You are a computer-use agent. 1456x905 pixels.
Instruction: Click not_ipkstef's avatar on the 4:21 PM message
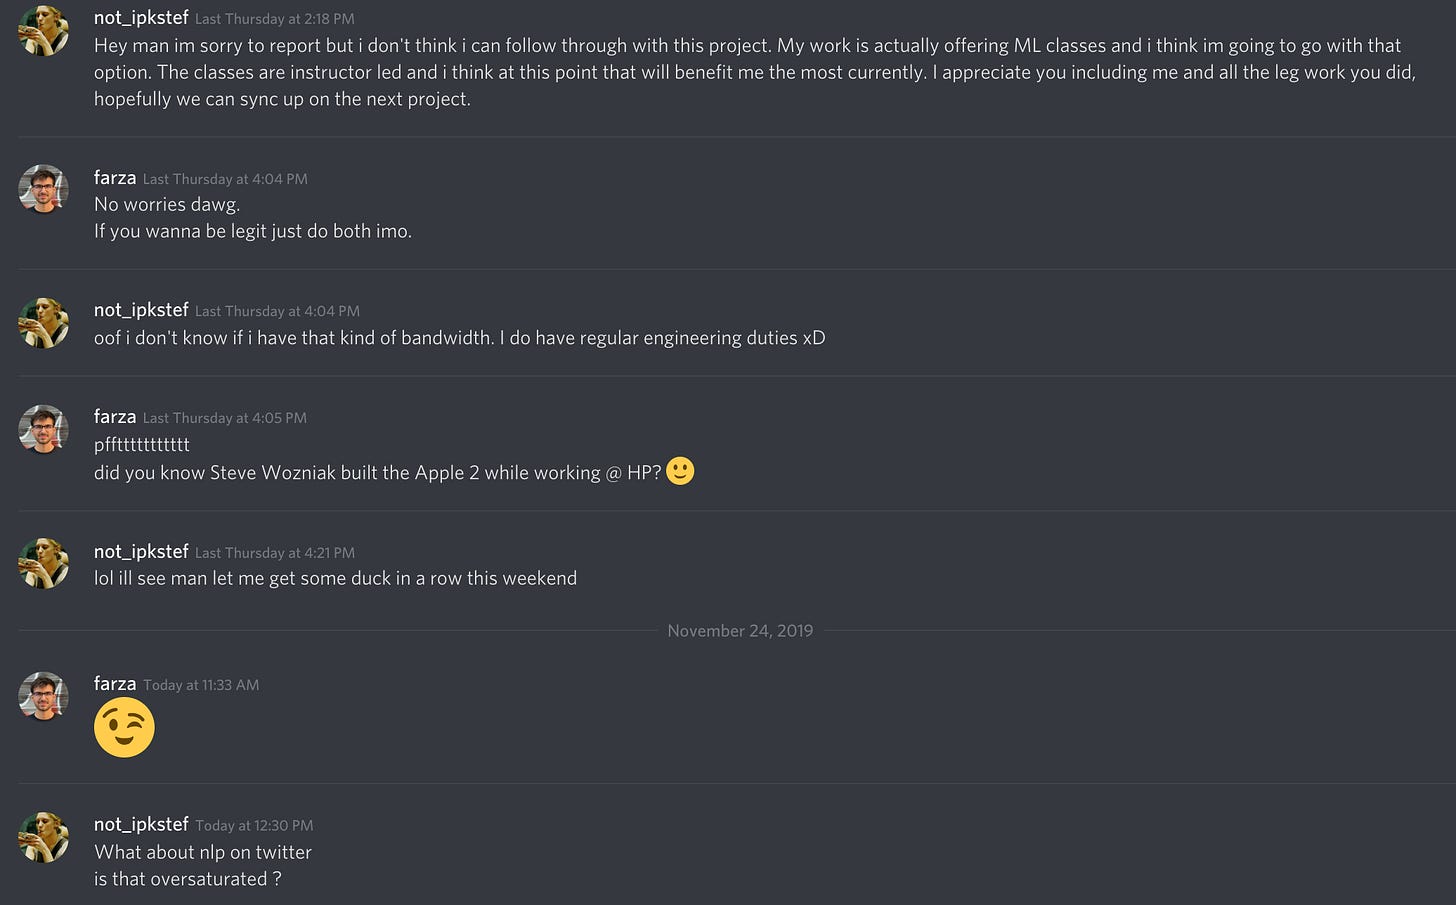pyautogui.click(x=44, y=563)
